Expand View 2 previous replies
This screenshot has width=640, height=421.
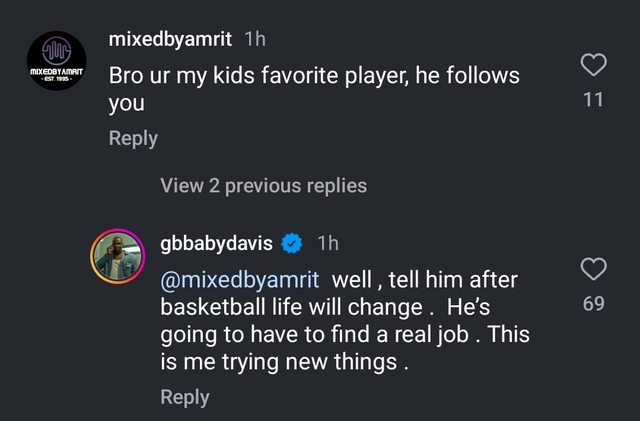(263, 185)
